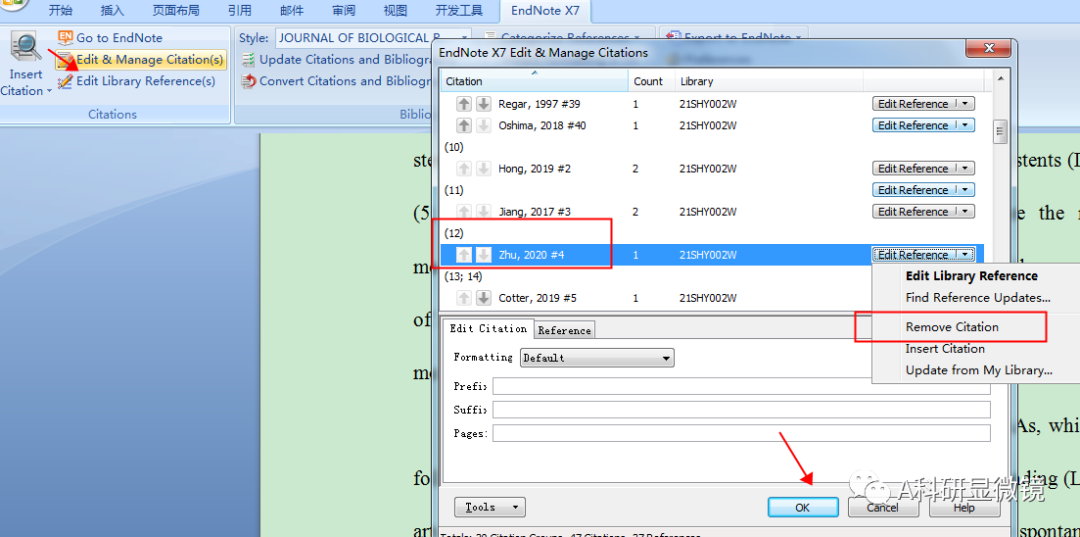The height and width of the screenshot is (537, 1080).
Task: Switch to Reference tab in dialog
Action: click(x=564, y=330)
